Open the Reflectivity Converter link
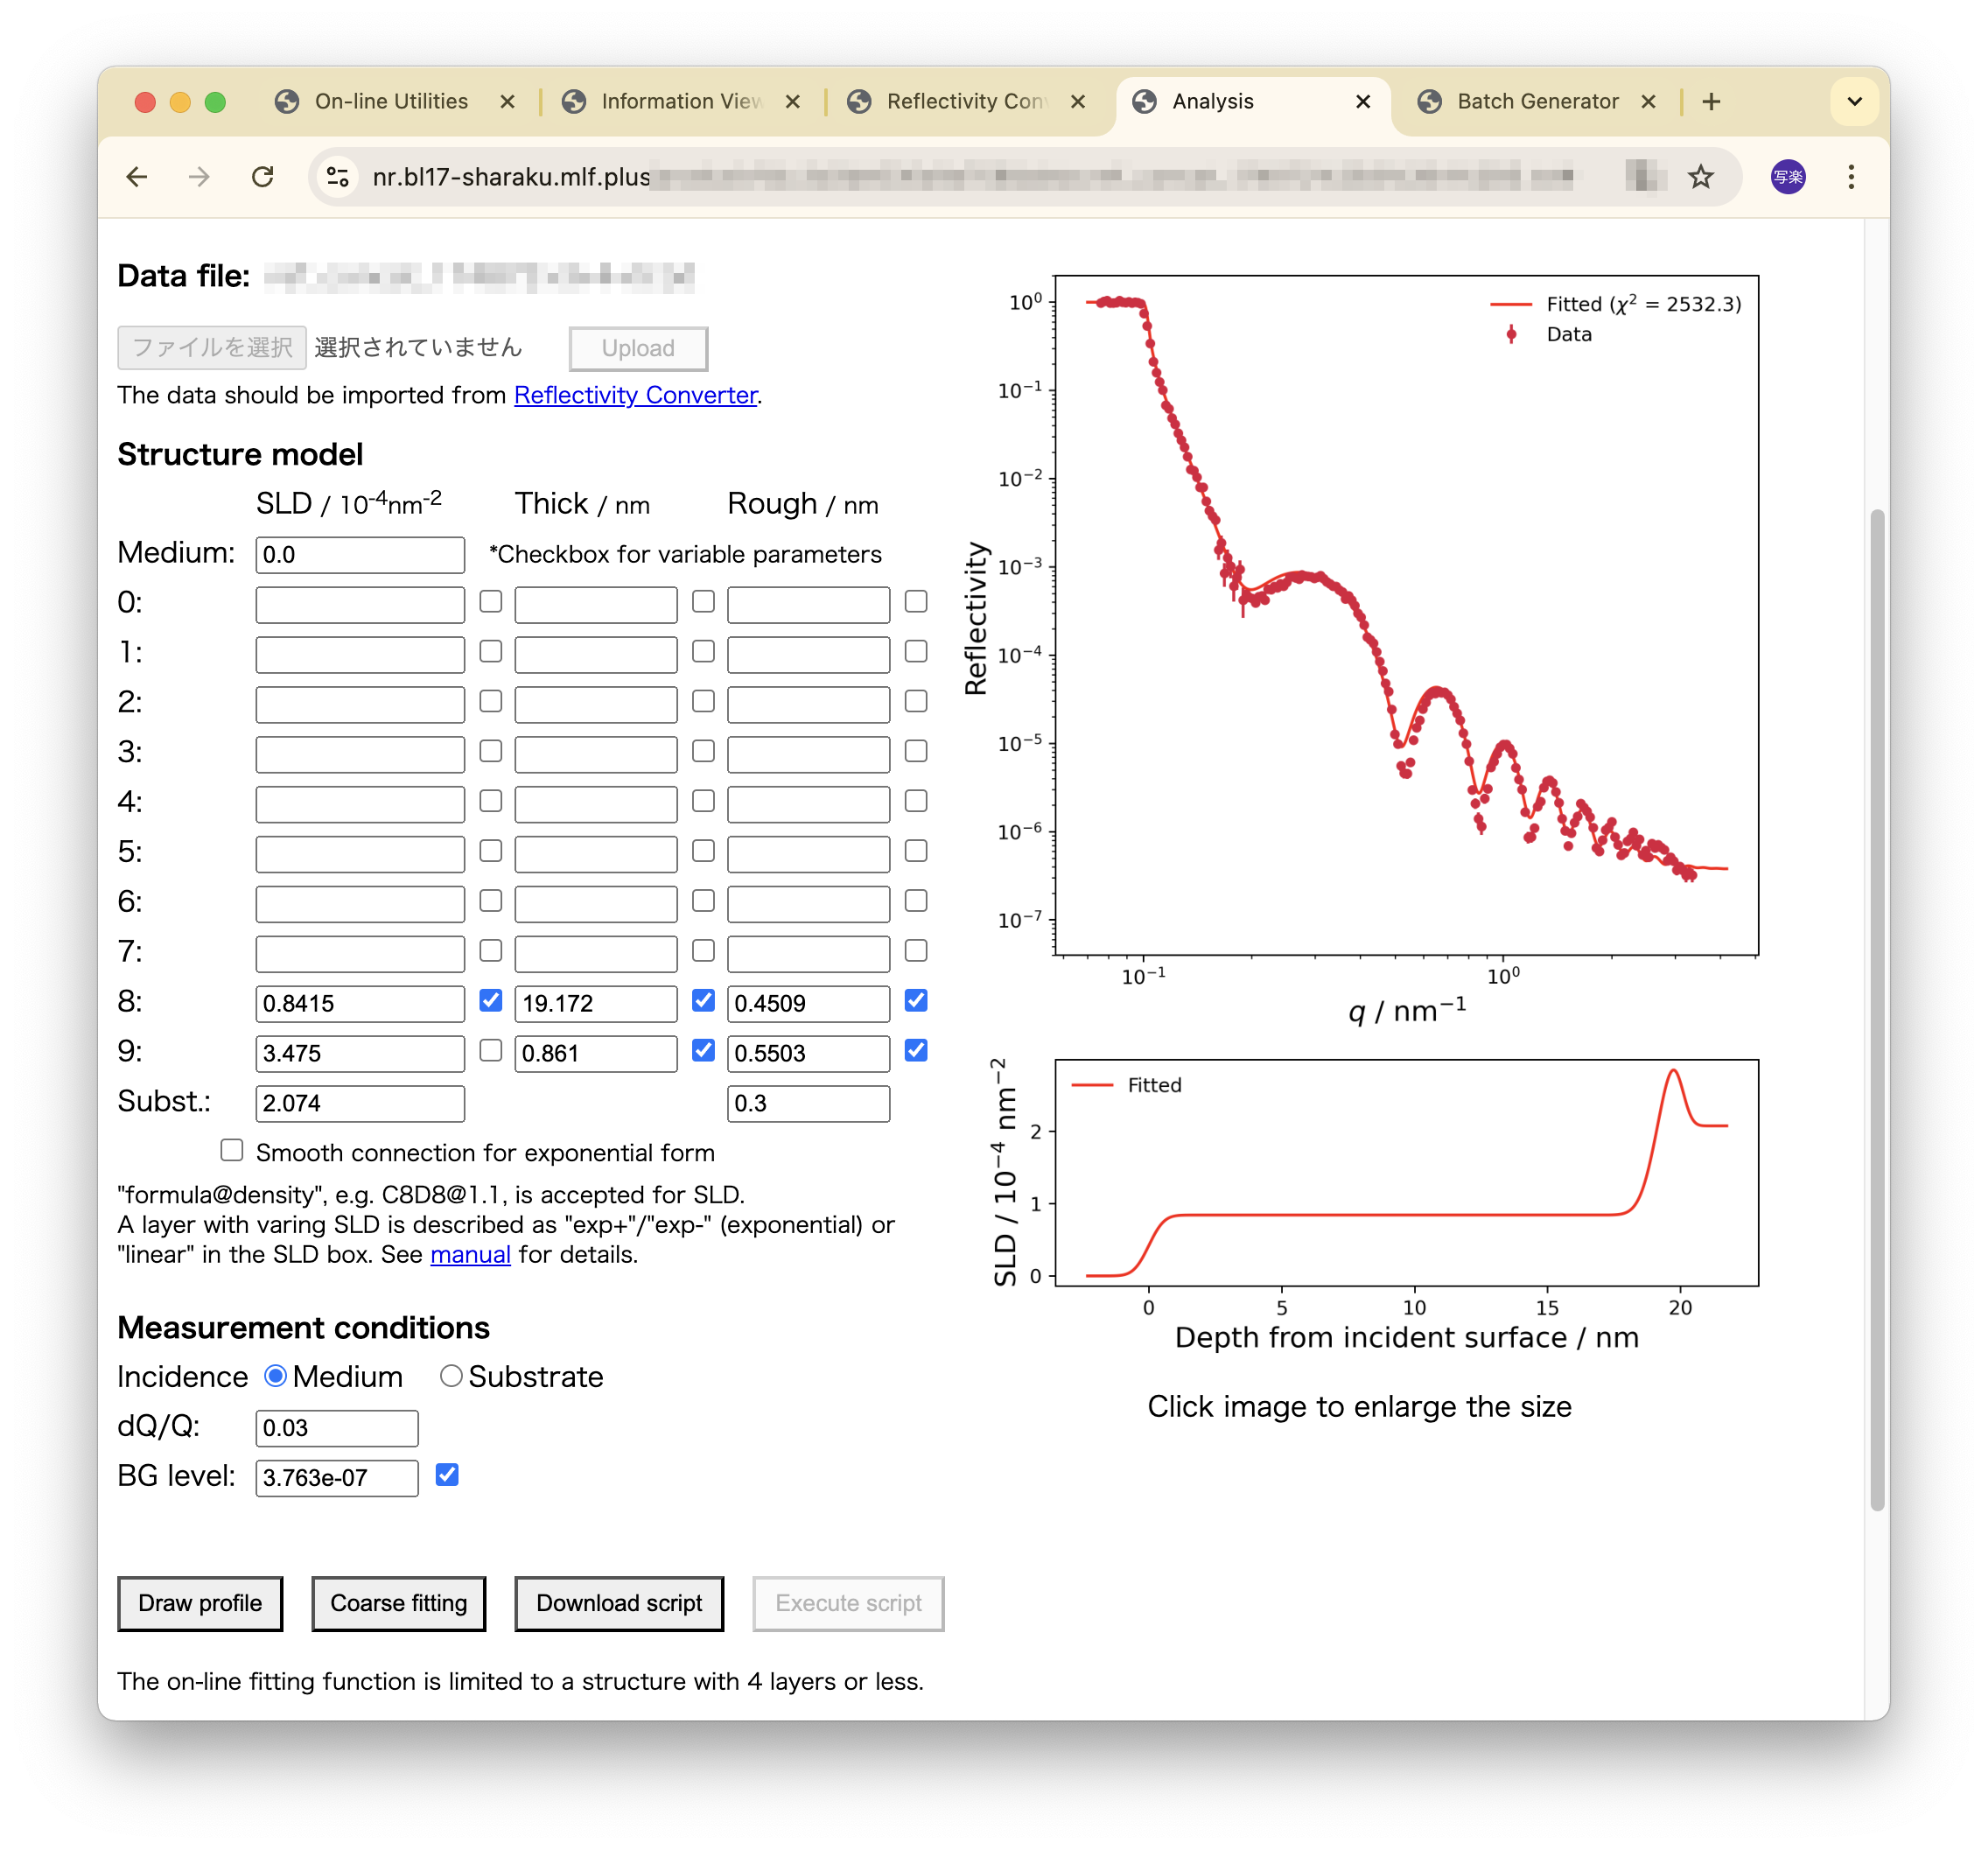The width and height of the screenshot is (1988, 1850). (635, 395)
